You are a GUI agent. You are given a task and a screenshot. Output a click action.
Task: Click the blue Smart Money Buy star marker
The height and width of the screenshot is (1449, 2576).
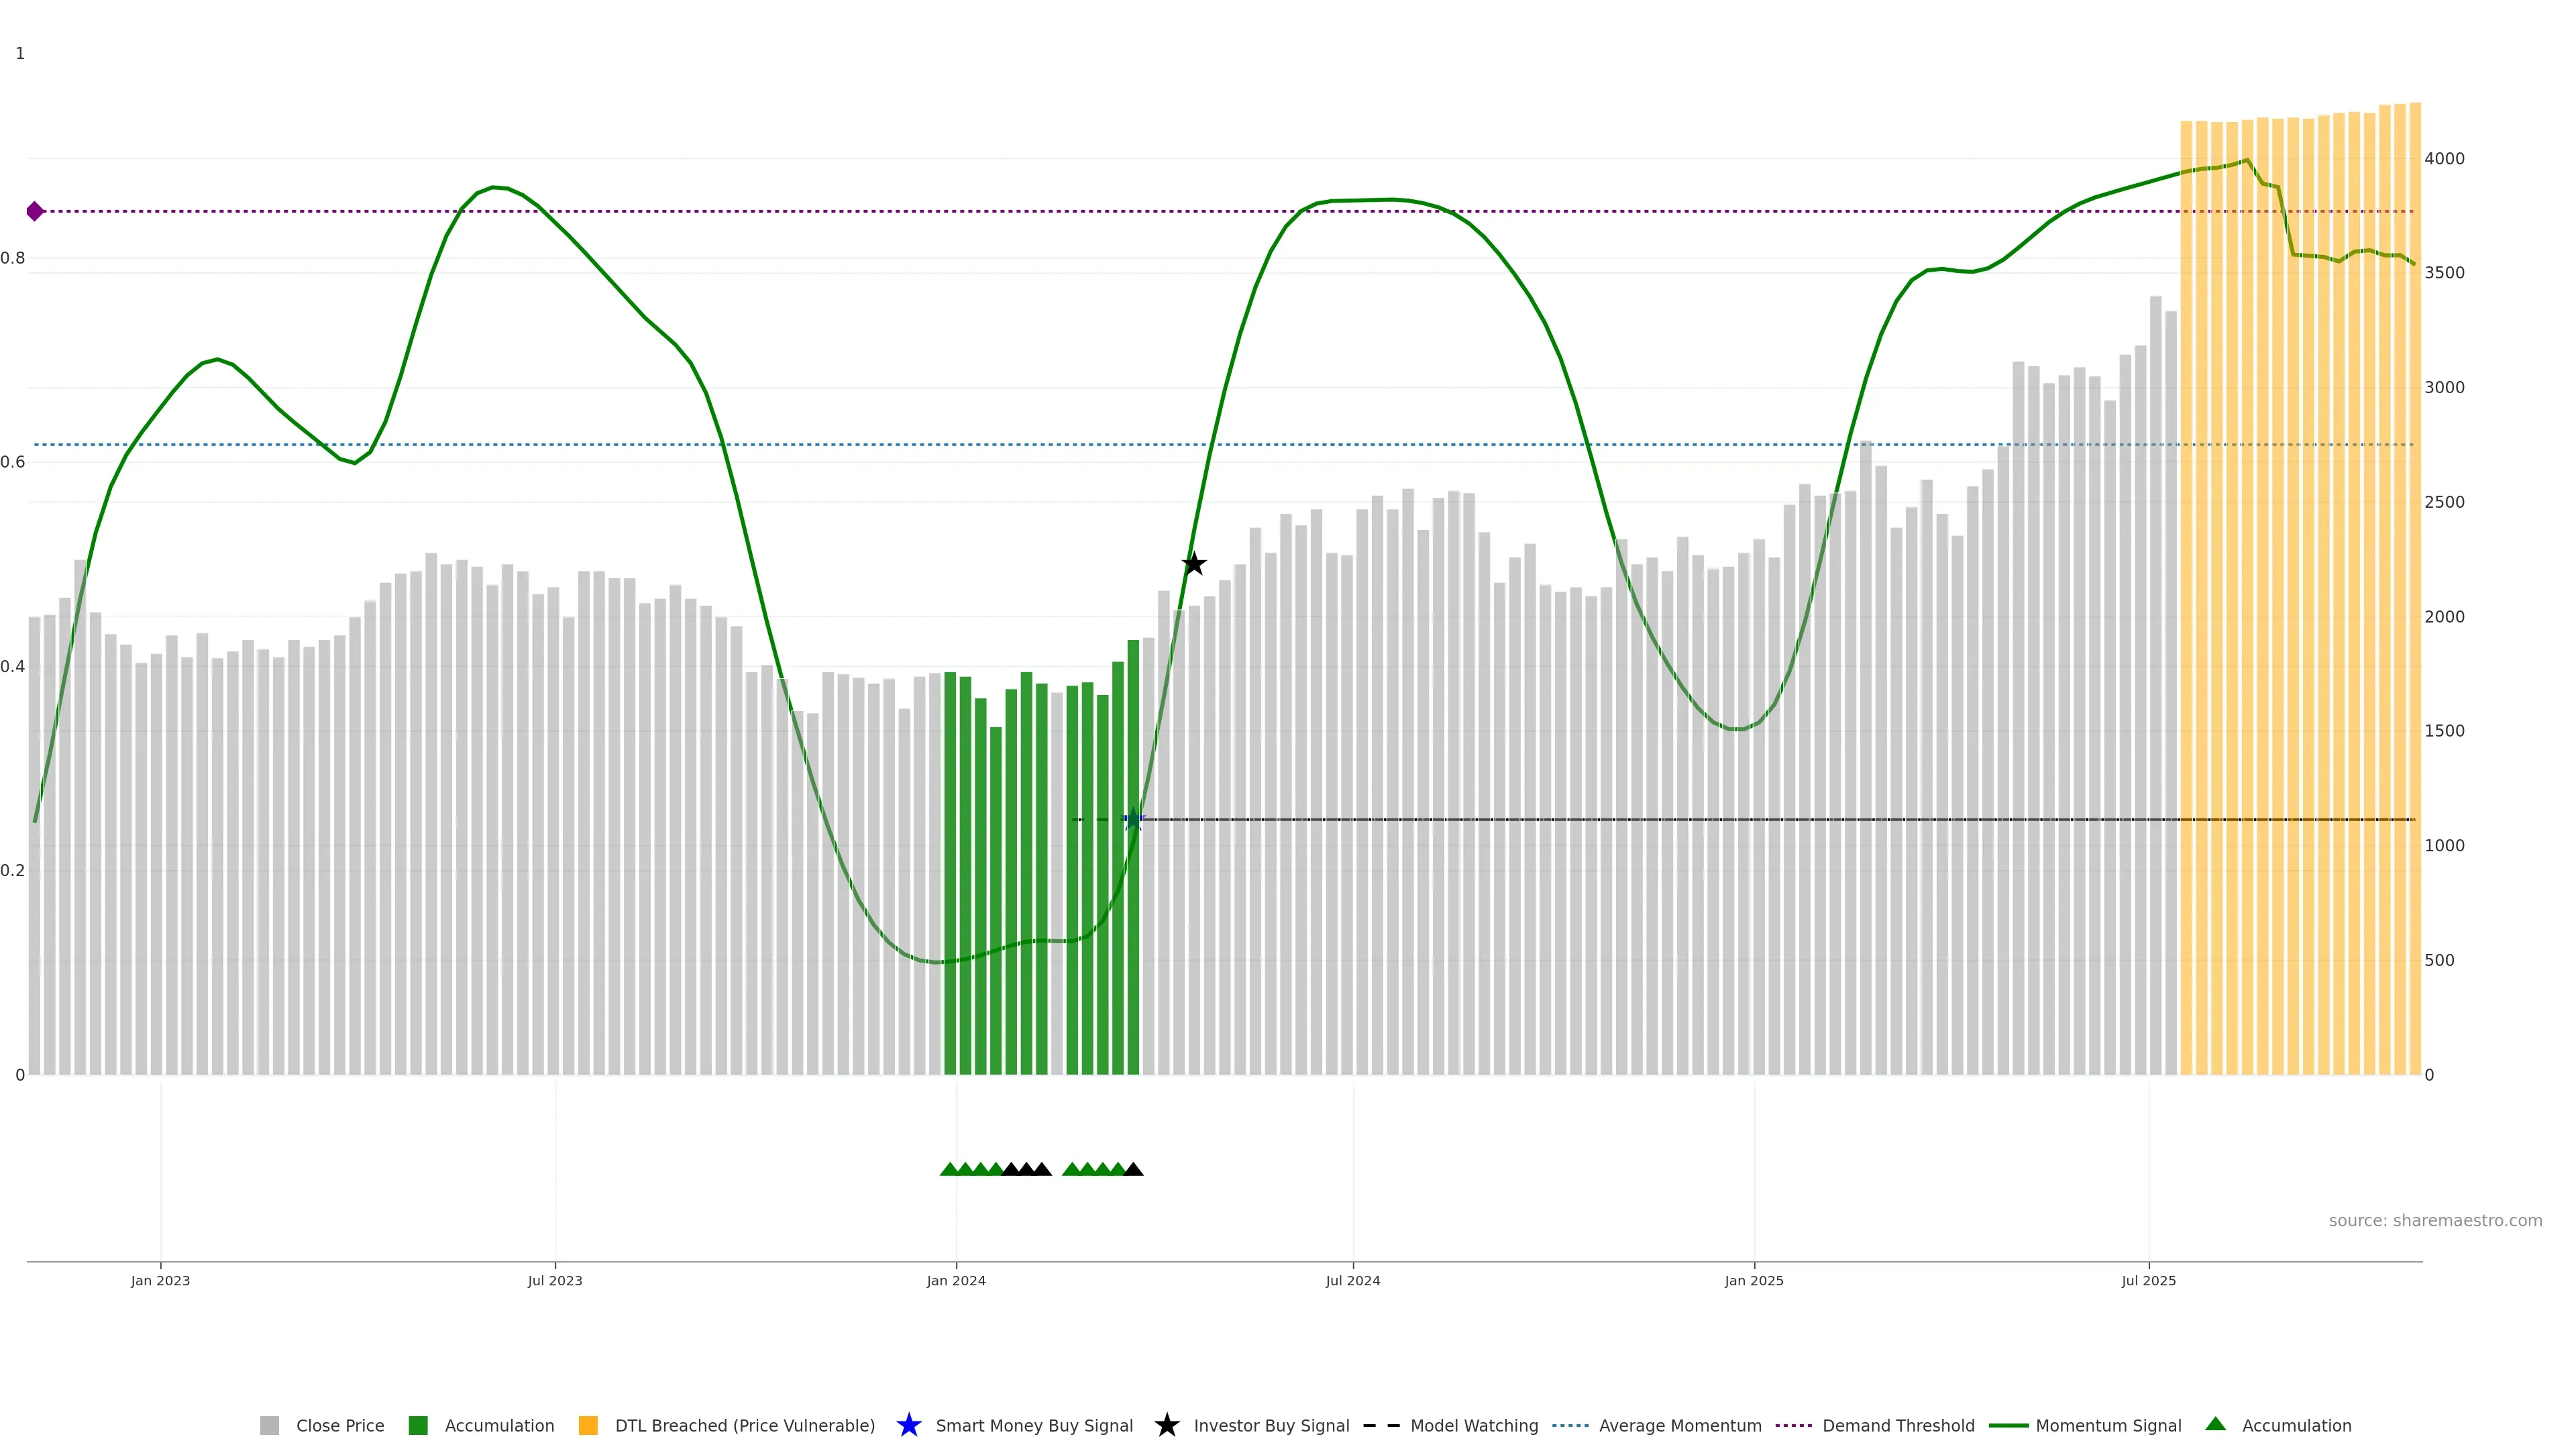point(1133,820)
